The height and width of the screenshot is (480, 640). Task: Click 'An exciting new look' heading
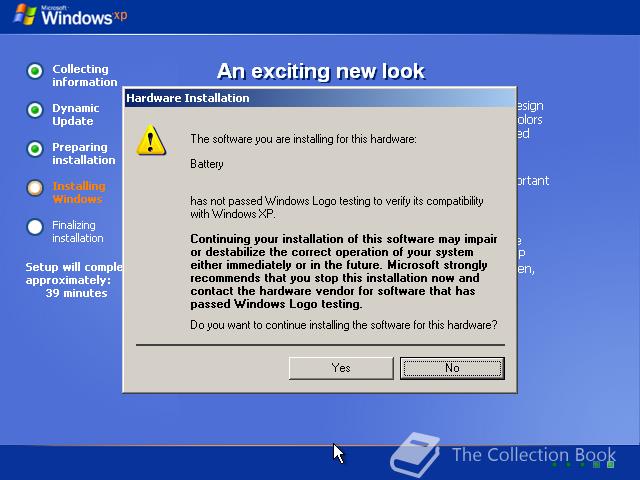(321, 71)
